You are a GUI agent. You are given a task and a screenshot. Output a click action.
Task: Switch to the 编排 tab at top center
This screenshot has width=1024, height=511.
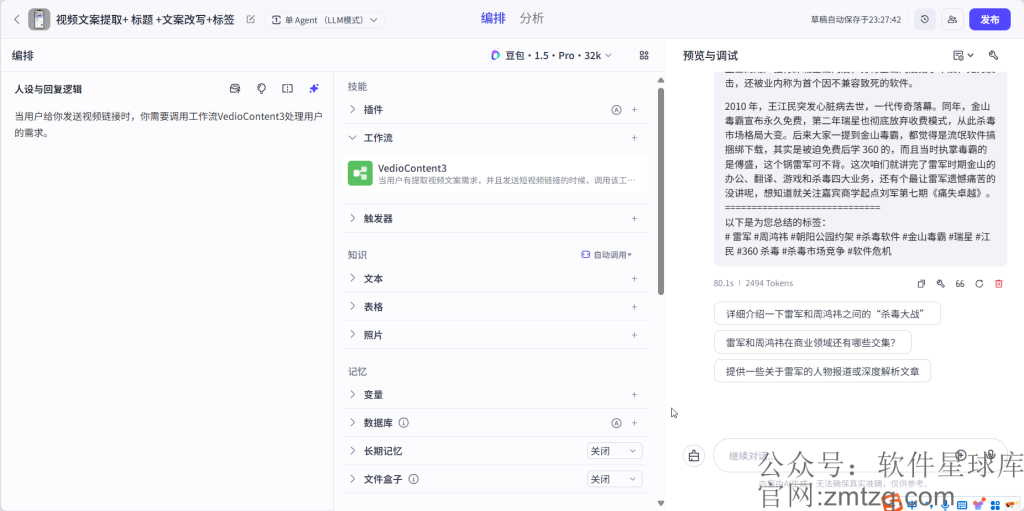(x=493, y=18)
